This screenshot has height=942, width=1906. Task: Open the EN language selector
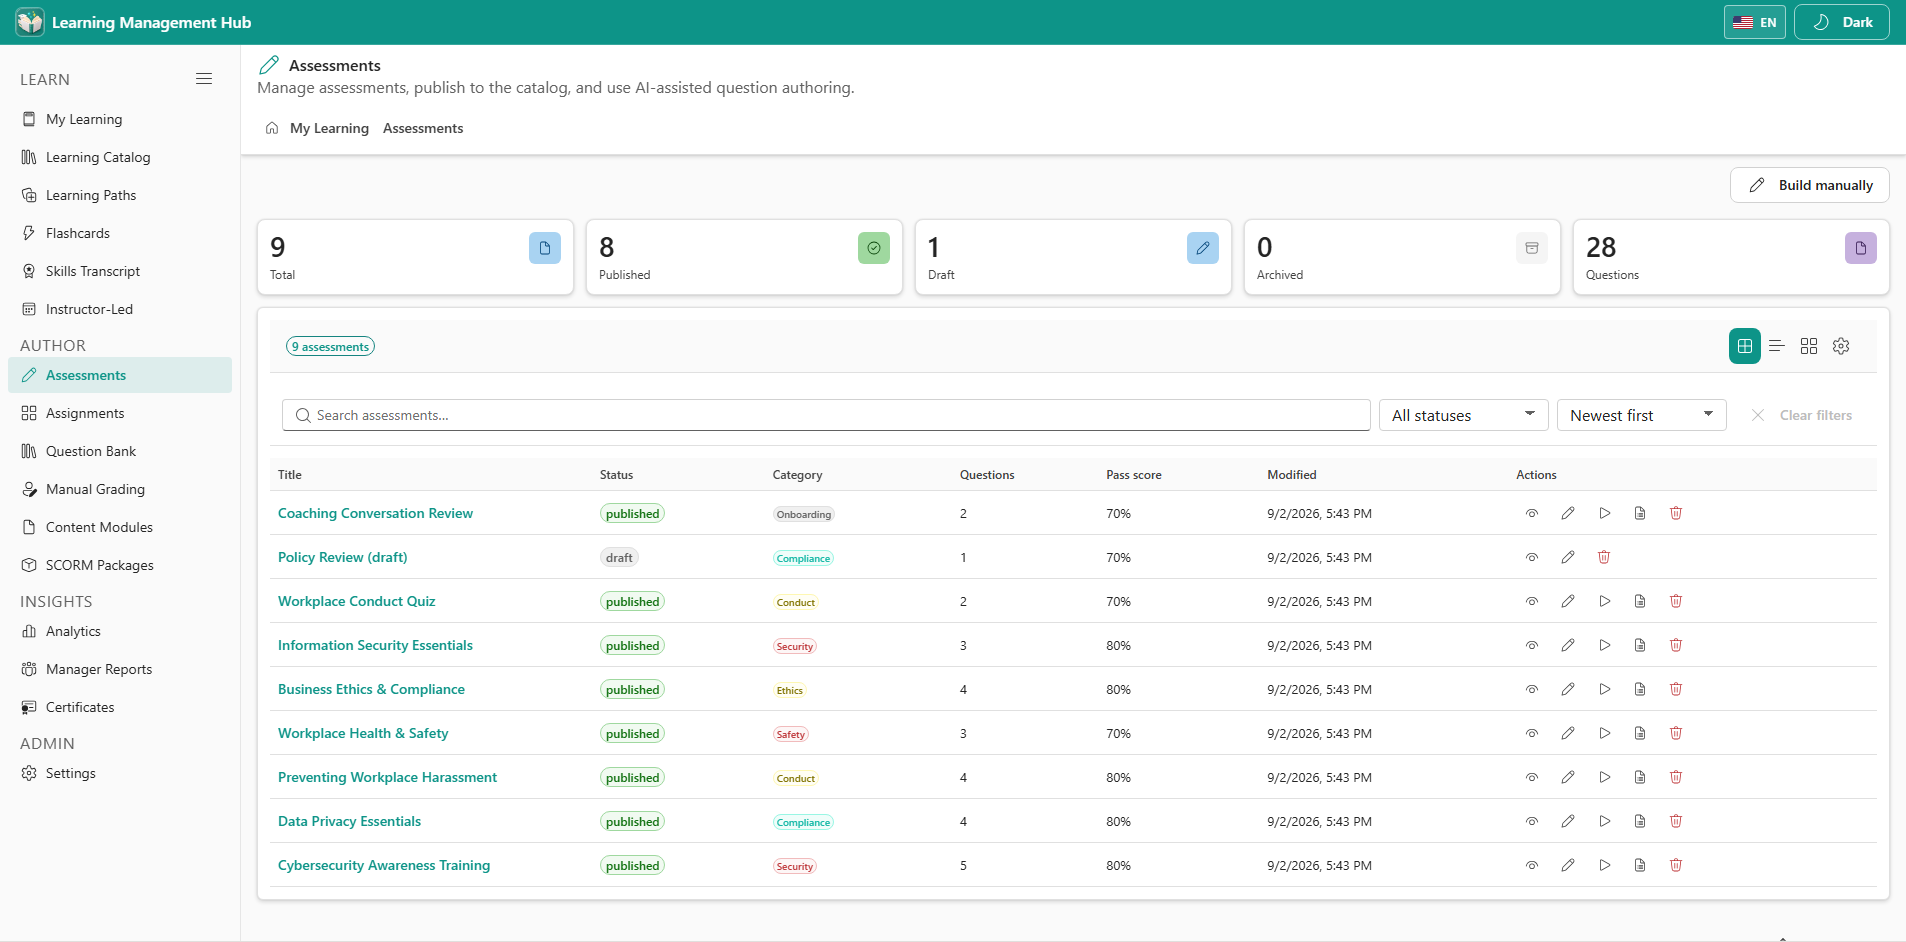pyautogui.click(x=1754, y=22)
